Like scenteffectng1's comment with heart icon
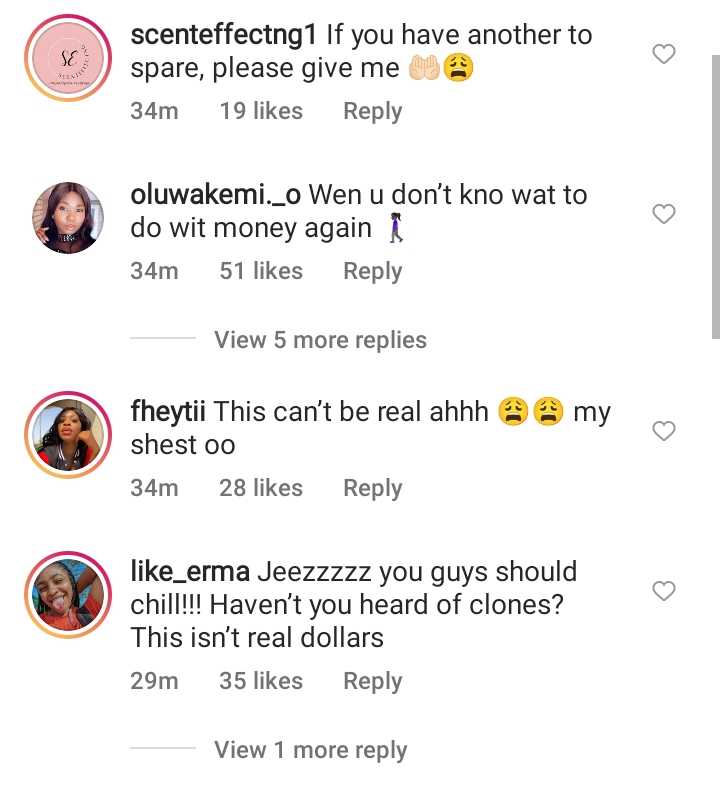This screenshot has width=720, height=787. (664, 54)
